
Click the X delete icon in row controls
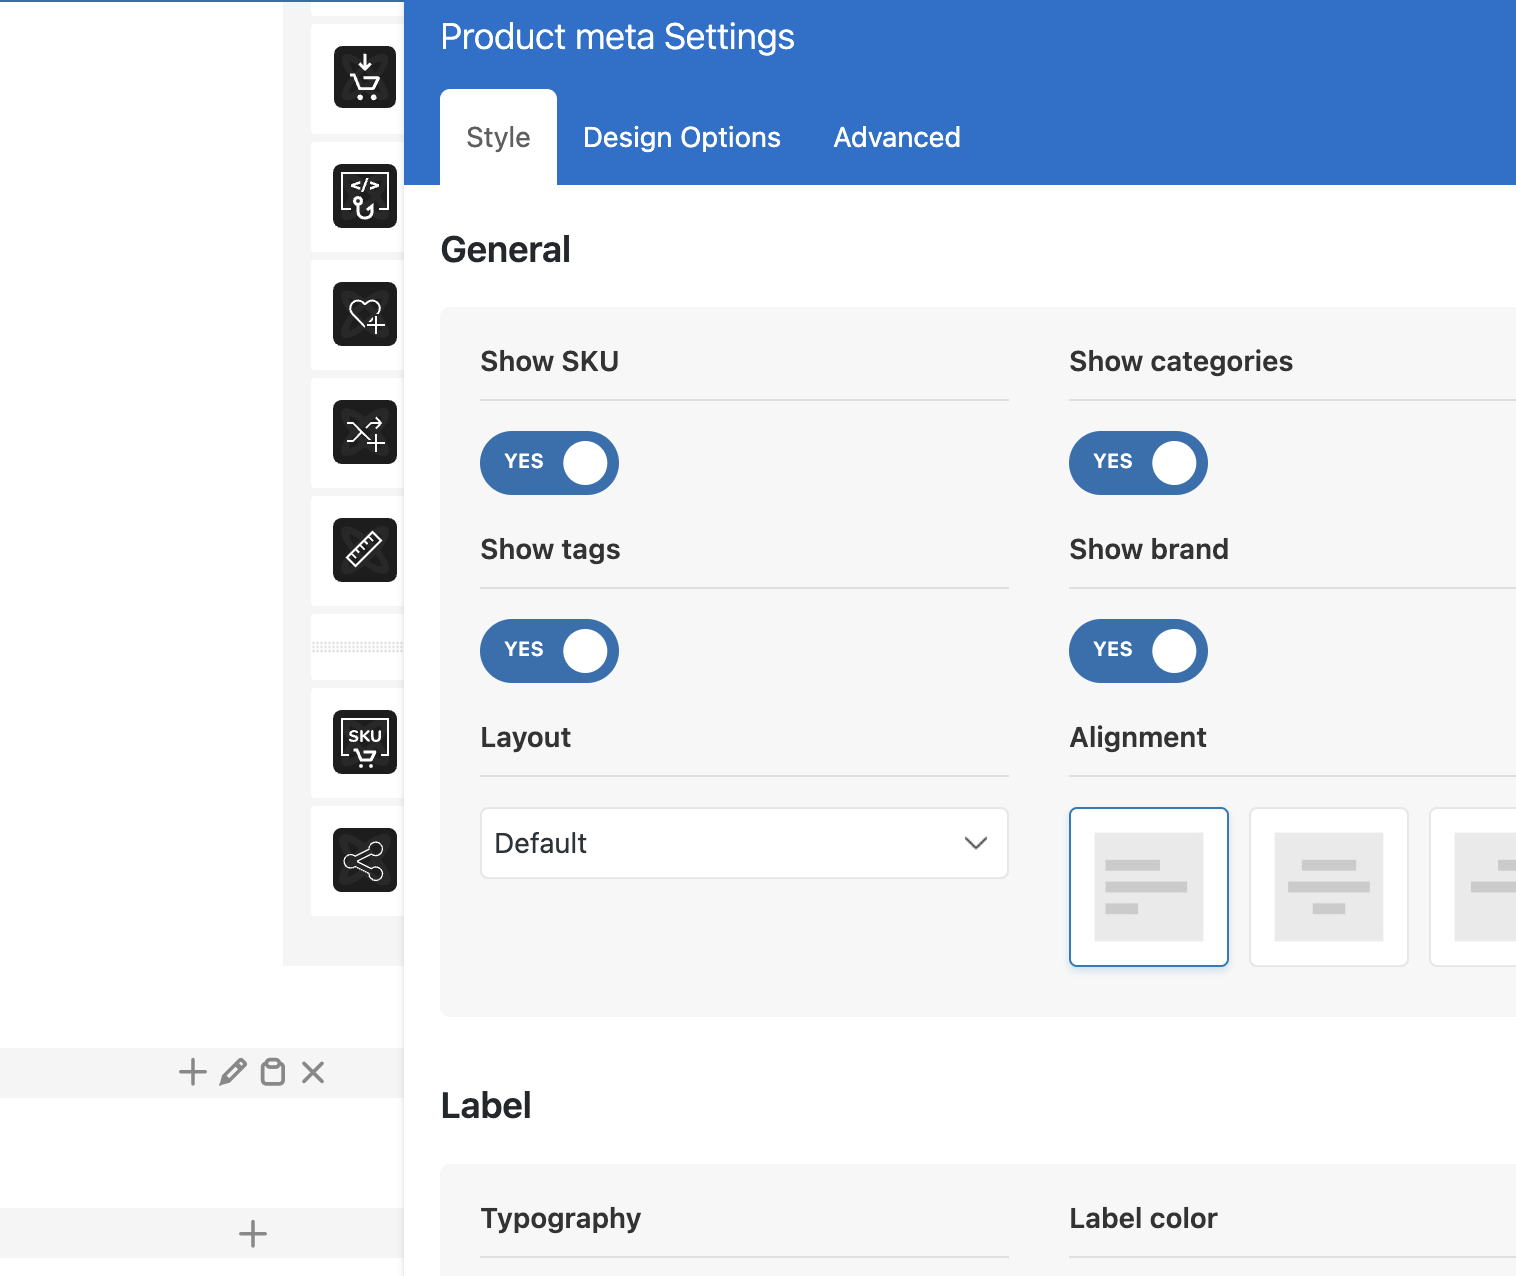click(x=313, y=1073)
